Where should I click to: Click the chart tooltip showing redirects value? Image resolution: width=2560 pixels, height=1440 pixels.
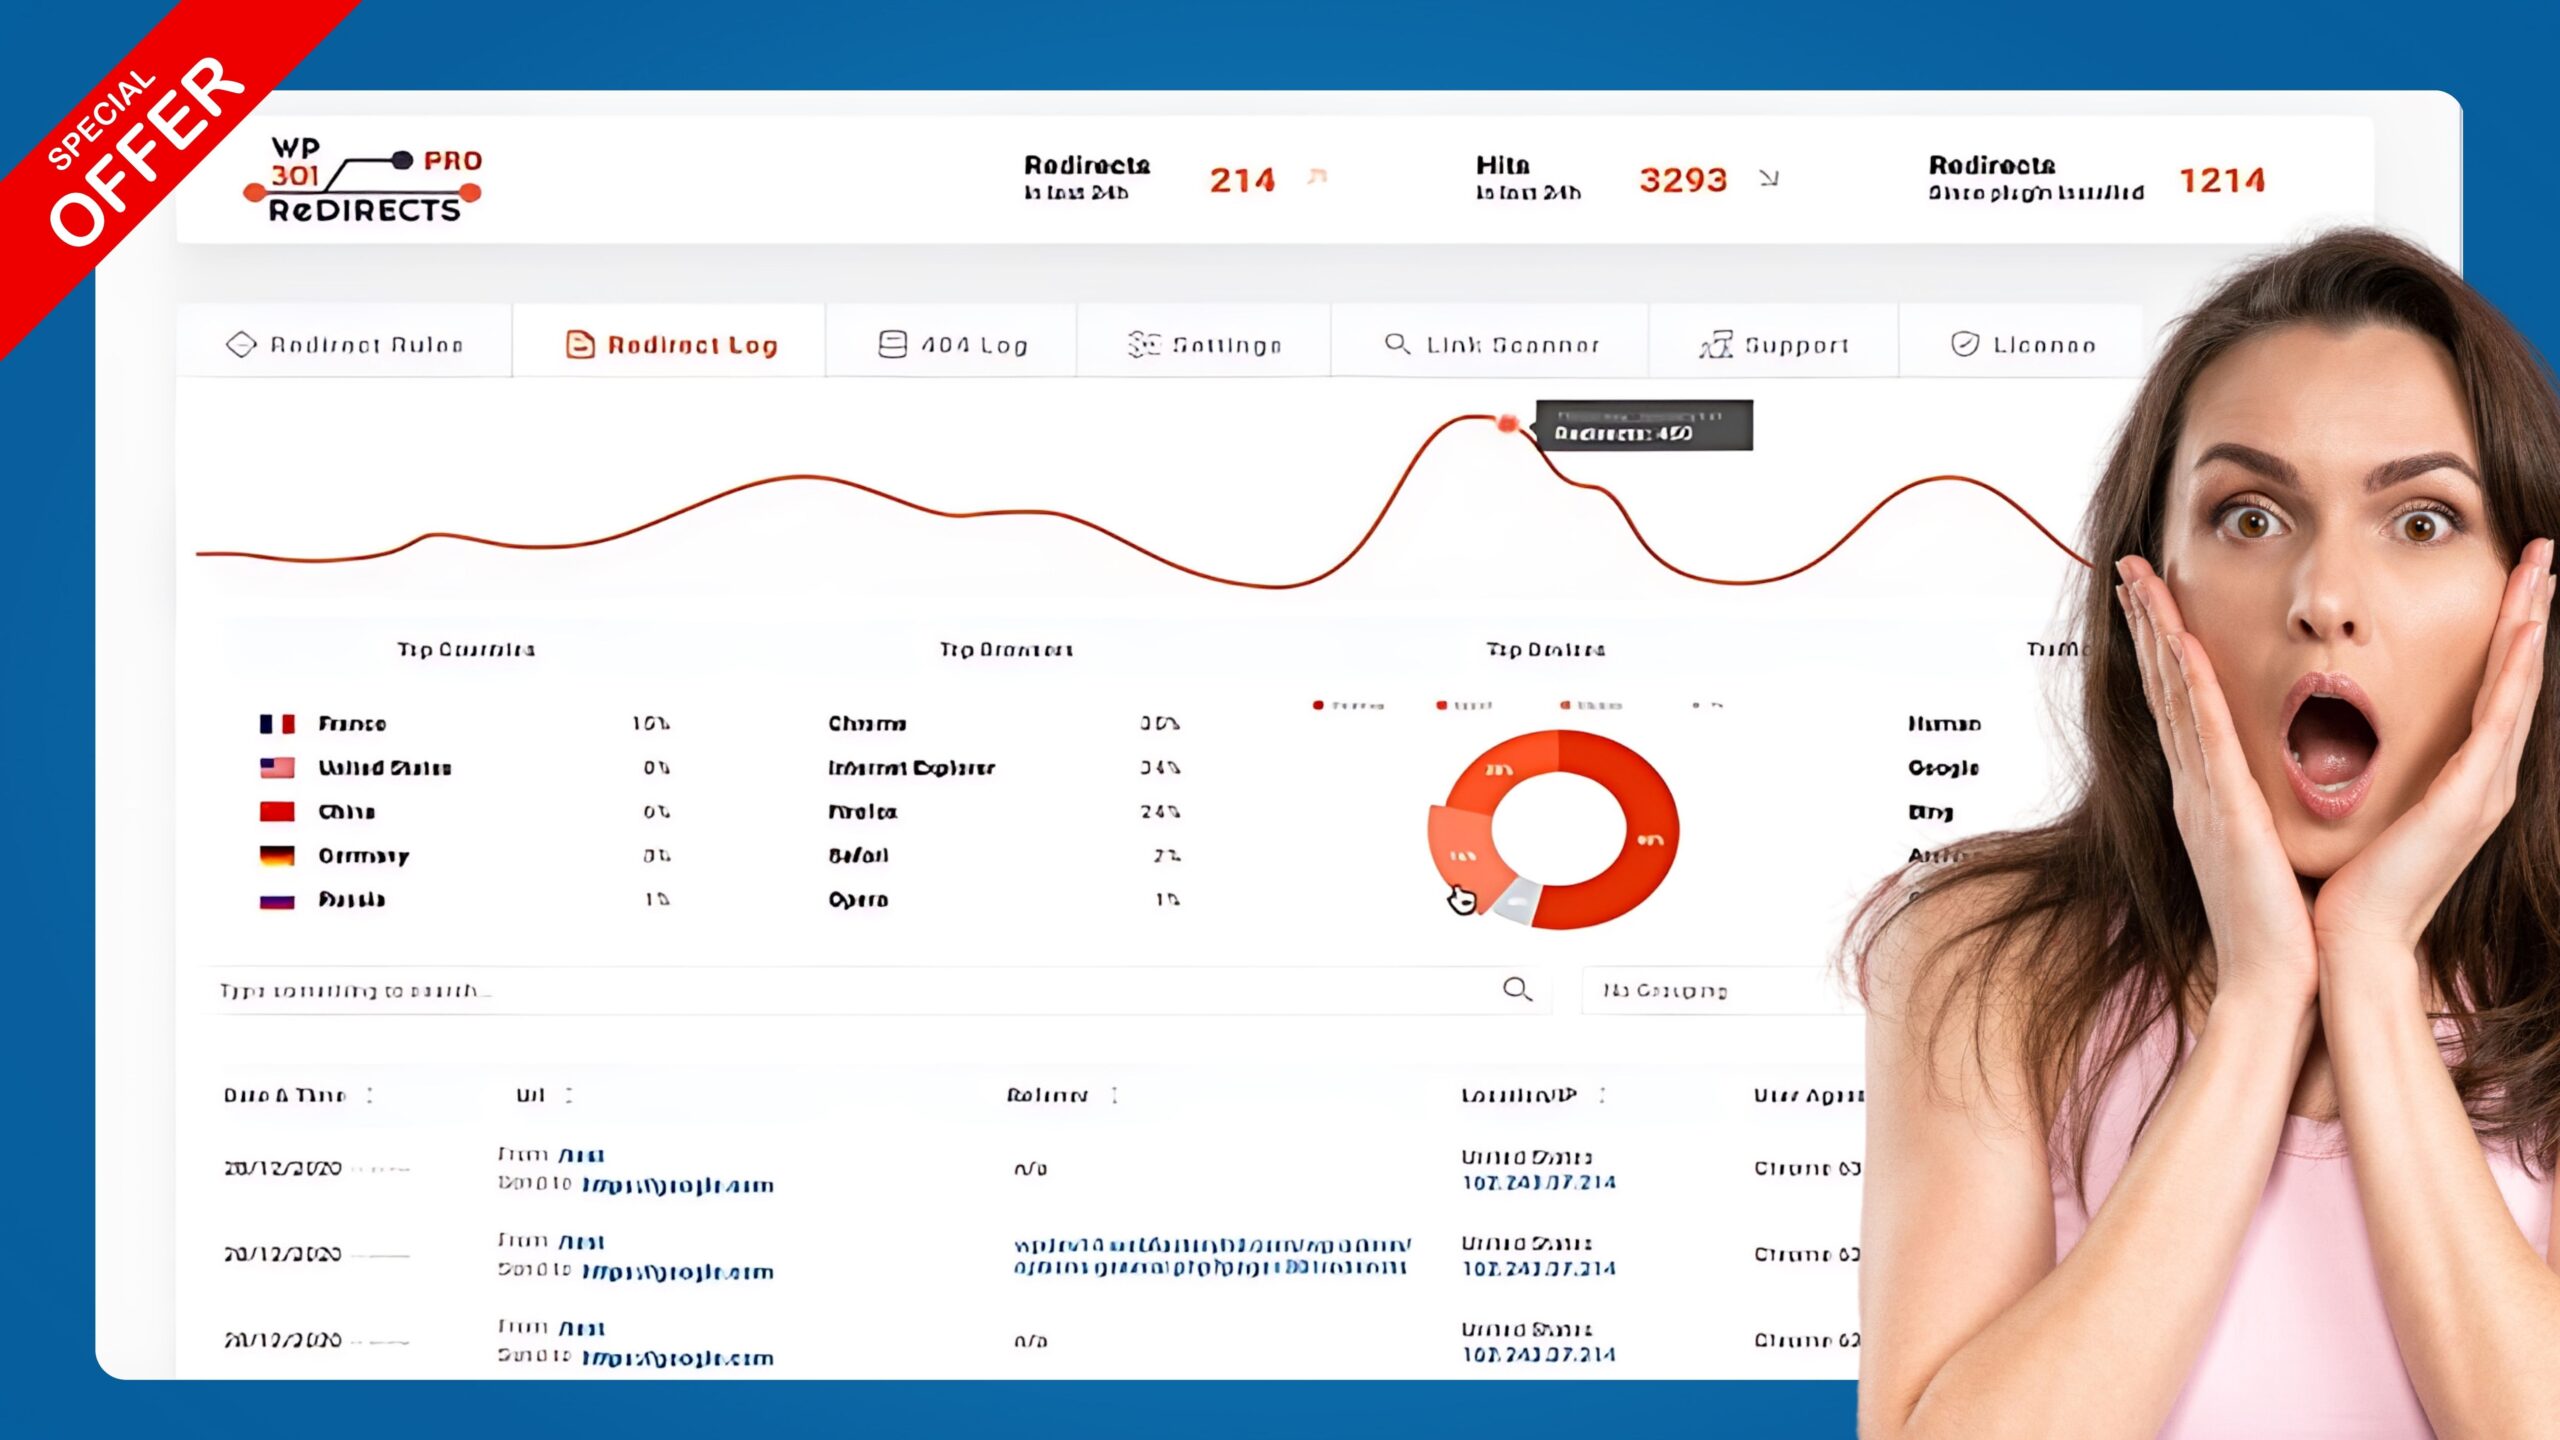1644,425
